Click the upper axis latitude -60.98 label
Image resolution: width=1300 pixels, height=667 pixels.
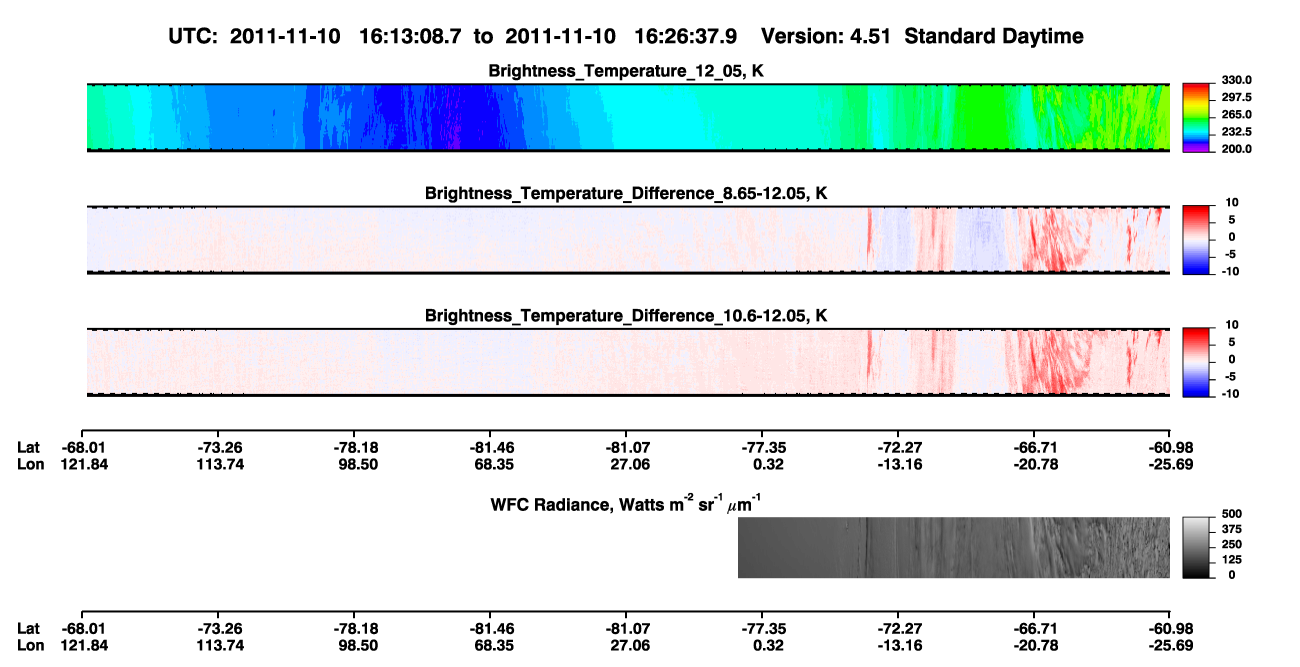pos(1170,447)
